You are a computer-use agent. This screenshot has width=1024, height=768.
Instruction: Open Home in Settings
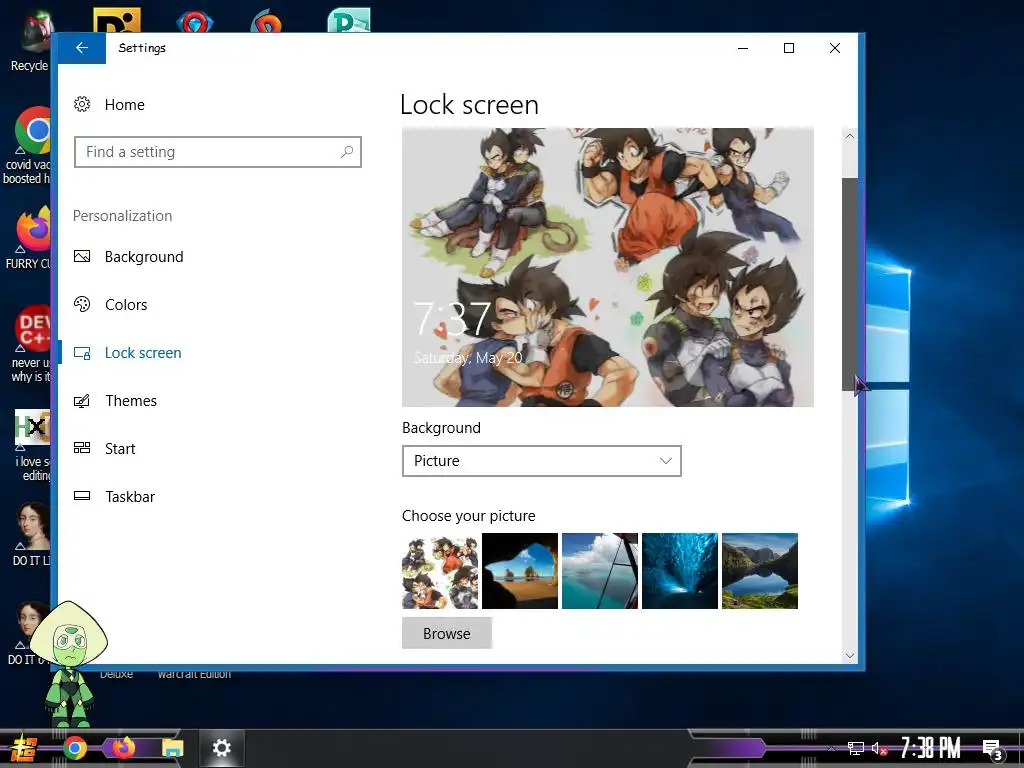(125, 104)
